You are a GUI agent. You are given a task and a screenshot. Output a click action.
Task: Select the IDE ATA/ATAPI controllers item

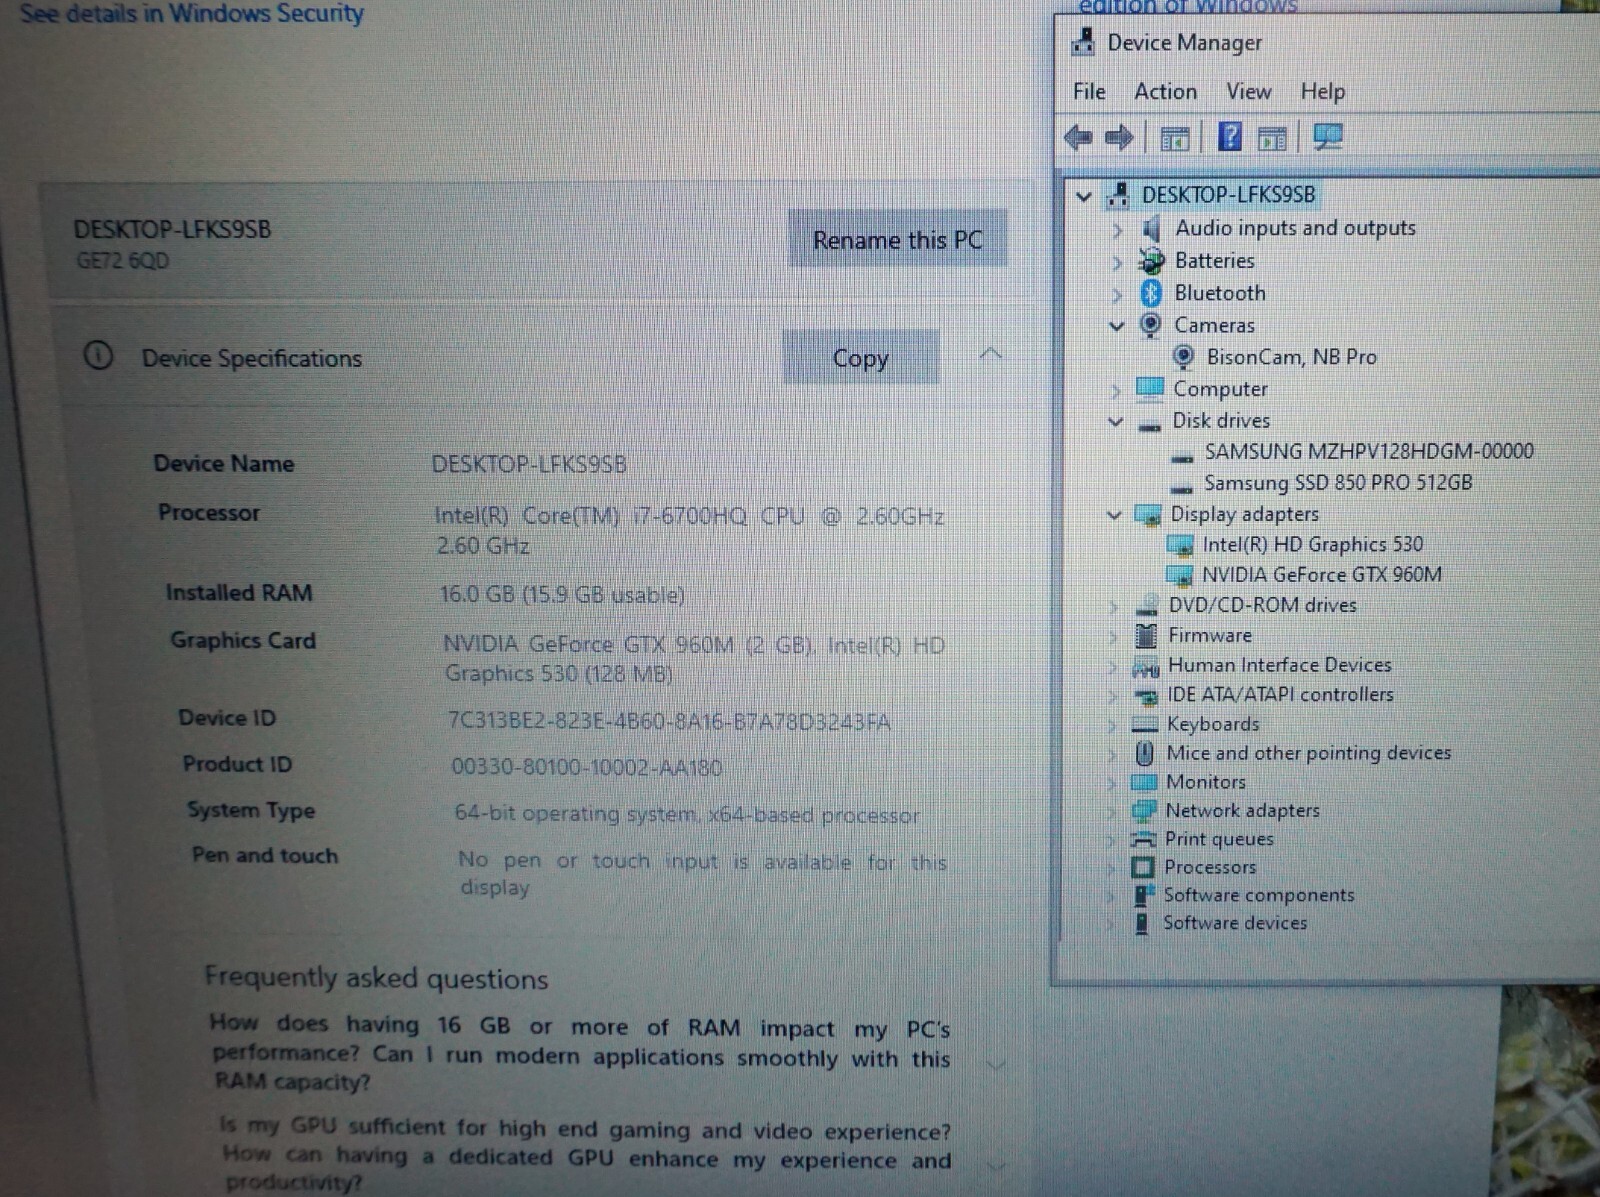[1279, 694]
